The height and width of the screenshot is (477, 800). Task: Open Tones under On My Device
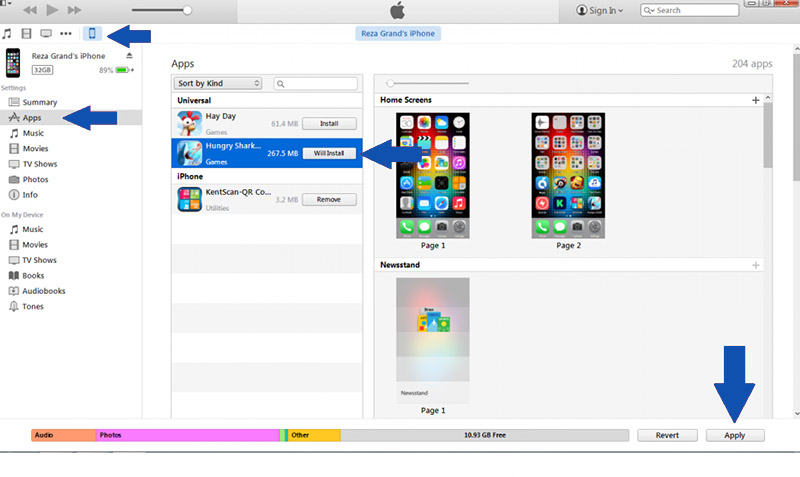click(32, 306)
